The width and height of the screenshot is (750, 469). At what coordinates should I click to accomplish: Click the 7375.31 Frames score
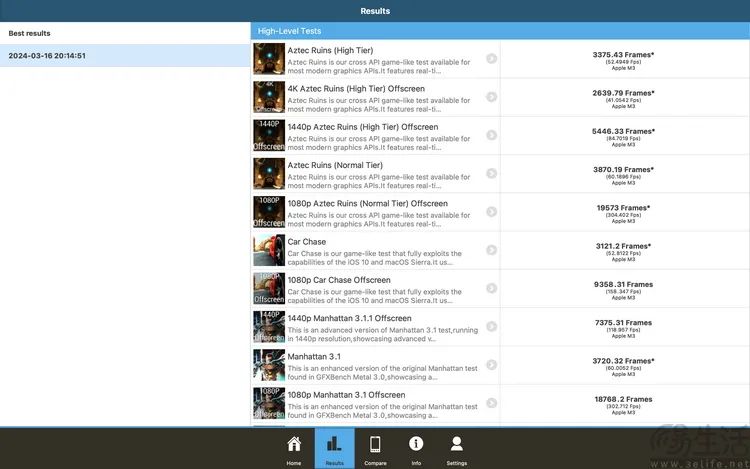click(x=623, y=322)
